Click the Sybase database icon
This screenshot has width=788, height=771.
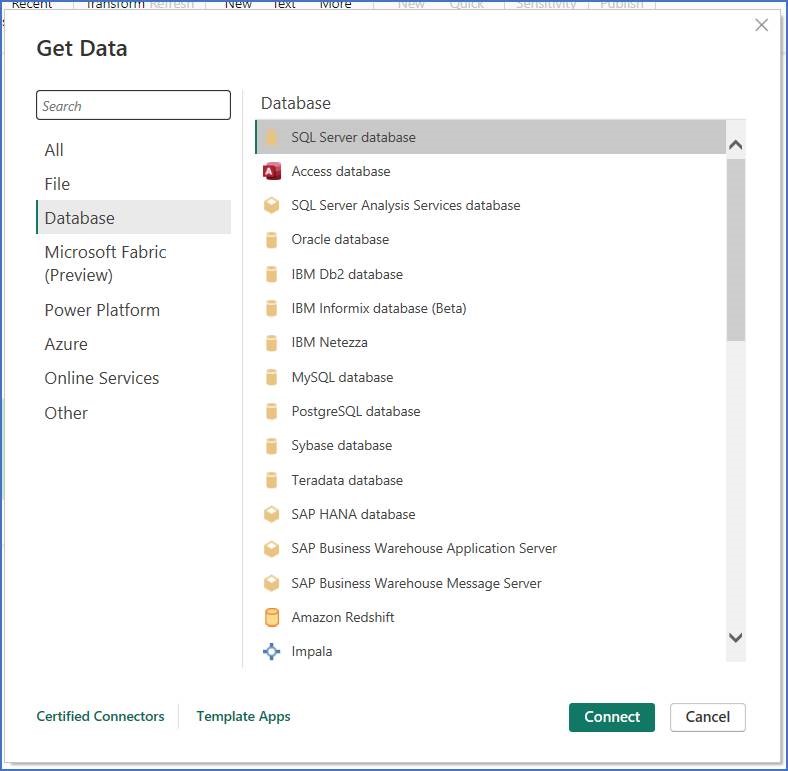tap(271, 446)
